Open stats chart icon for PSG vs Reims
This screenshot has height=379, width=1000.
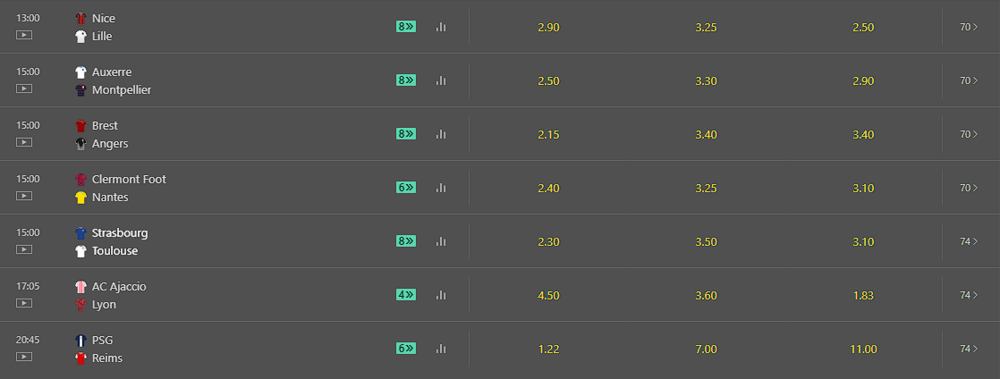[x=441, y=348]
